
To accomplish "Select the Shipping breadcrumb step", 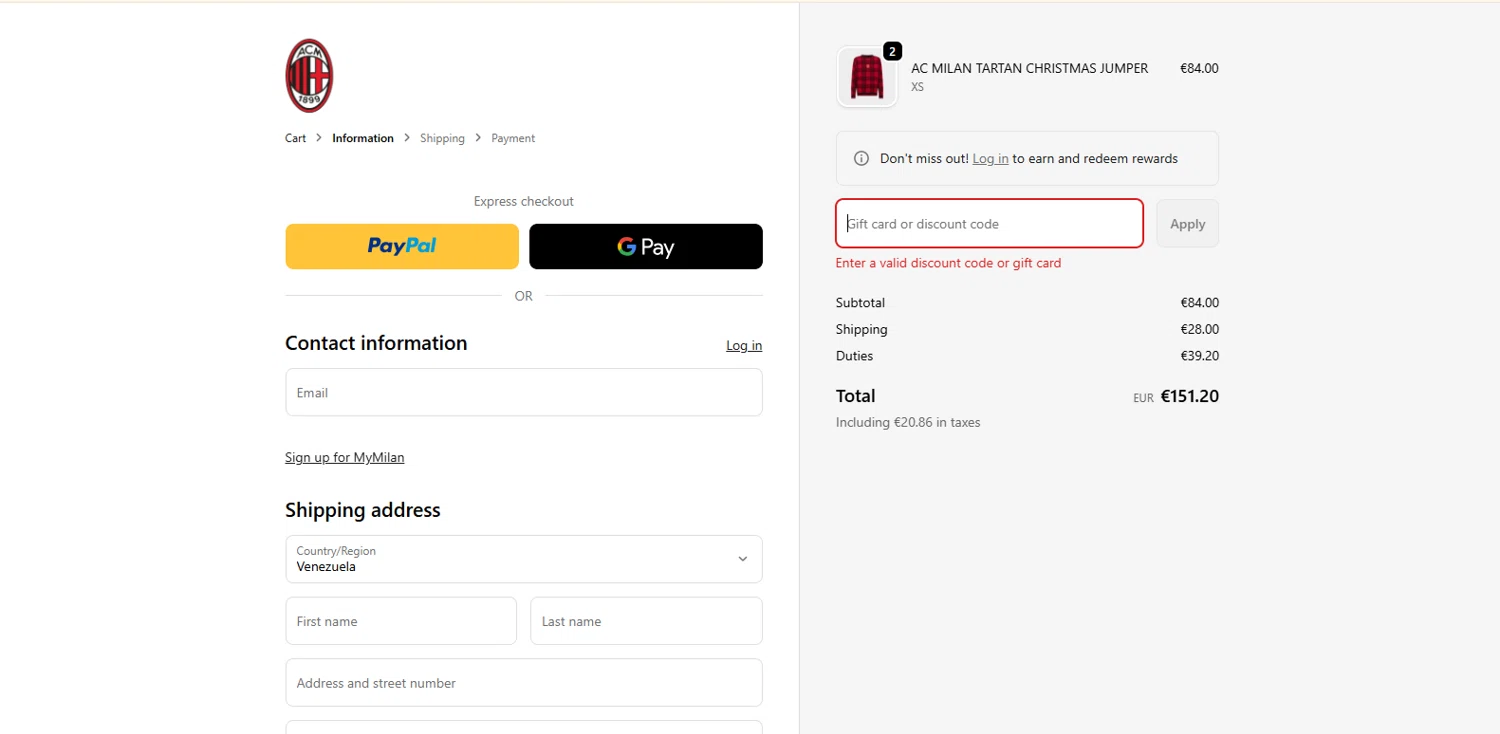I will [x=442, y=138].
